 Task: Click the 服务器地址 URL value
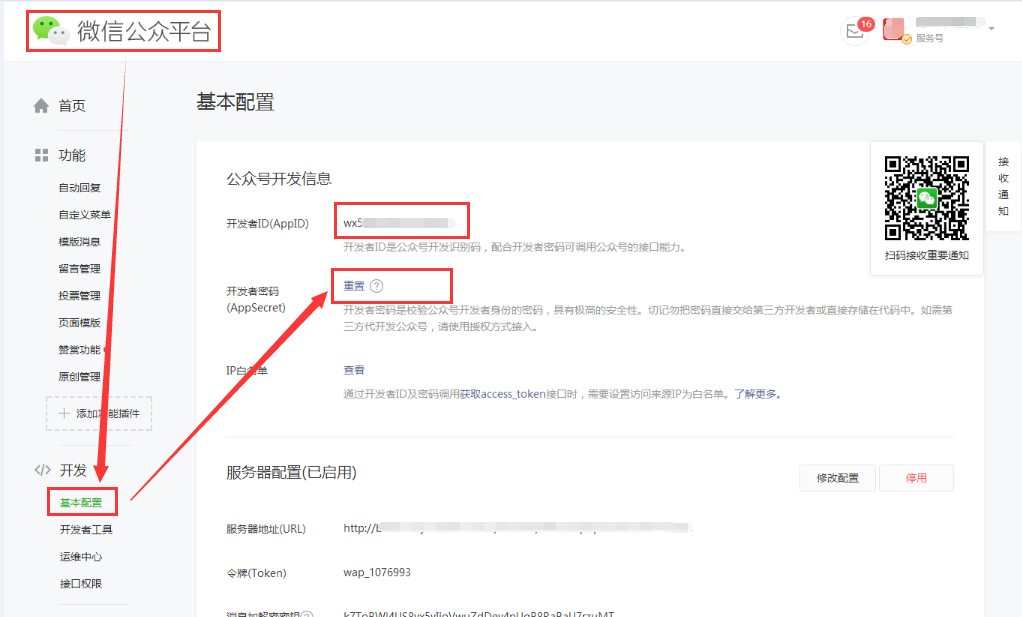coord(516,528)
